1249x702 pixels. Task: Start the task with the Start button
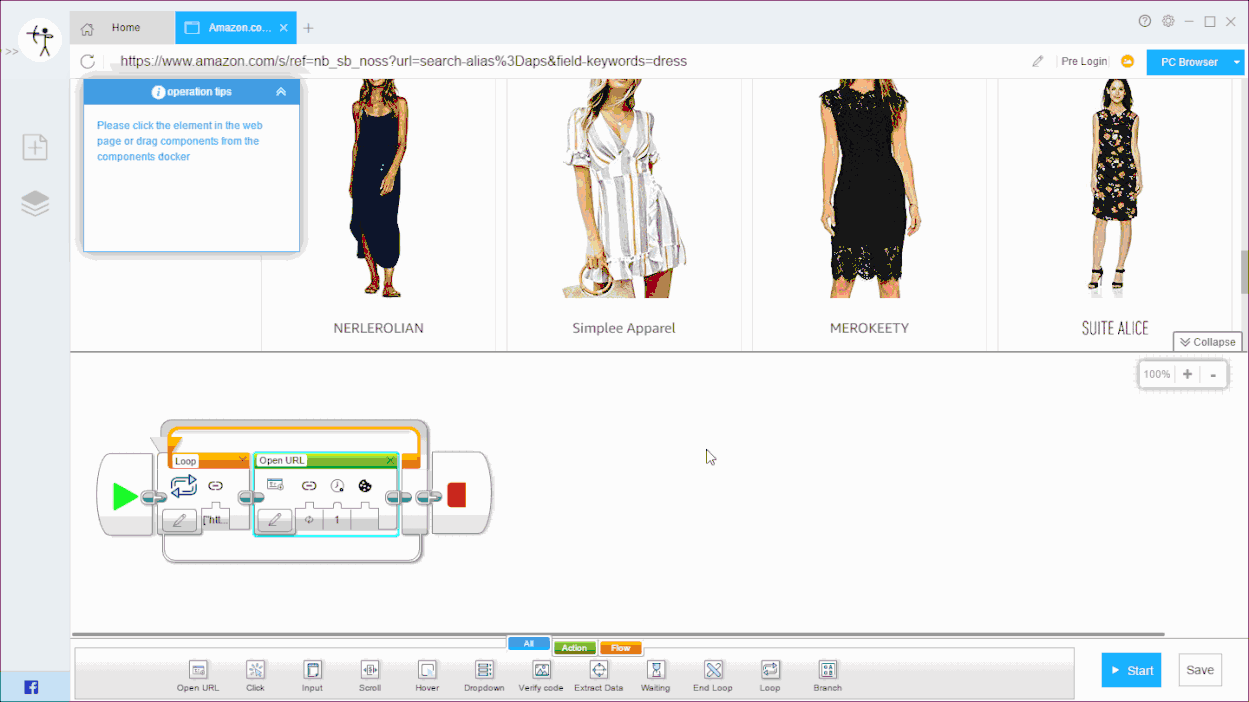point(1131,671)
